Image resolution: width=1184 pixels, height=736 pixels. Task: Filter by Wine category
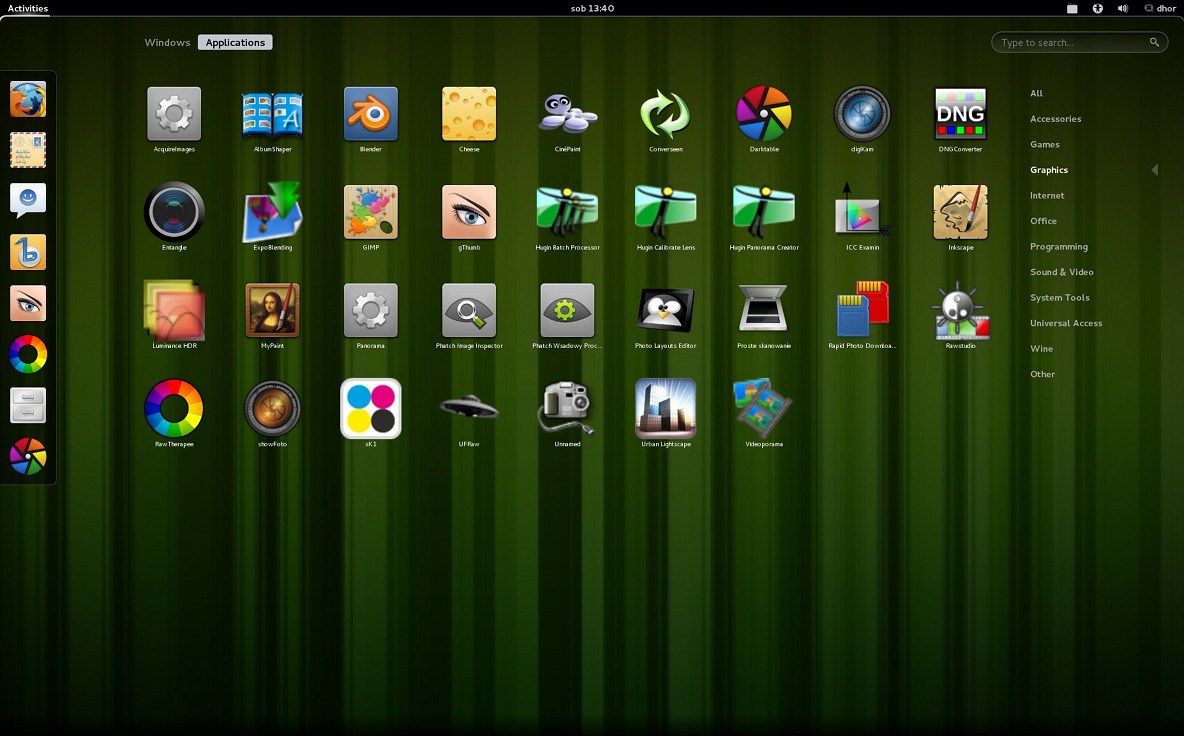coord(1041,349)
